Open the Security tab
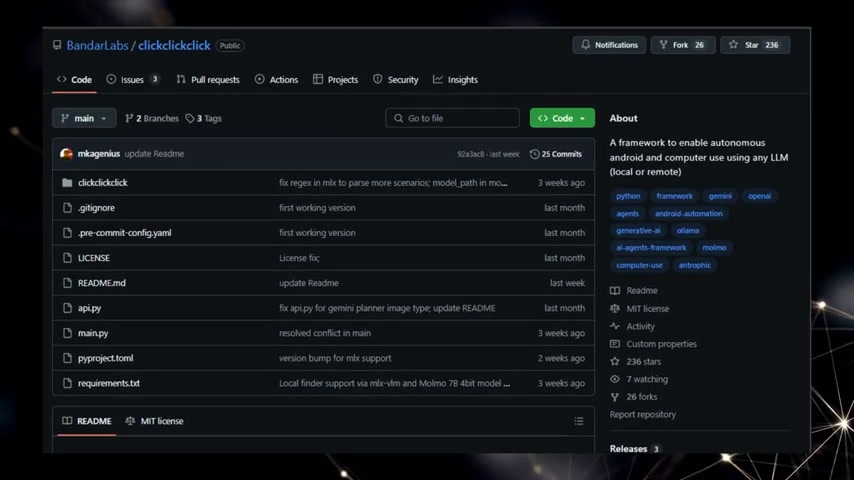This screenshot has height=480, width=854. [x=395, y=80]
